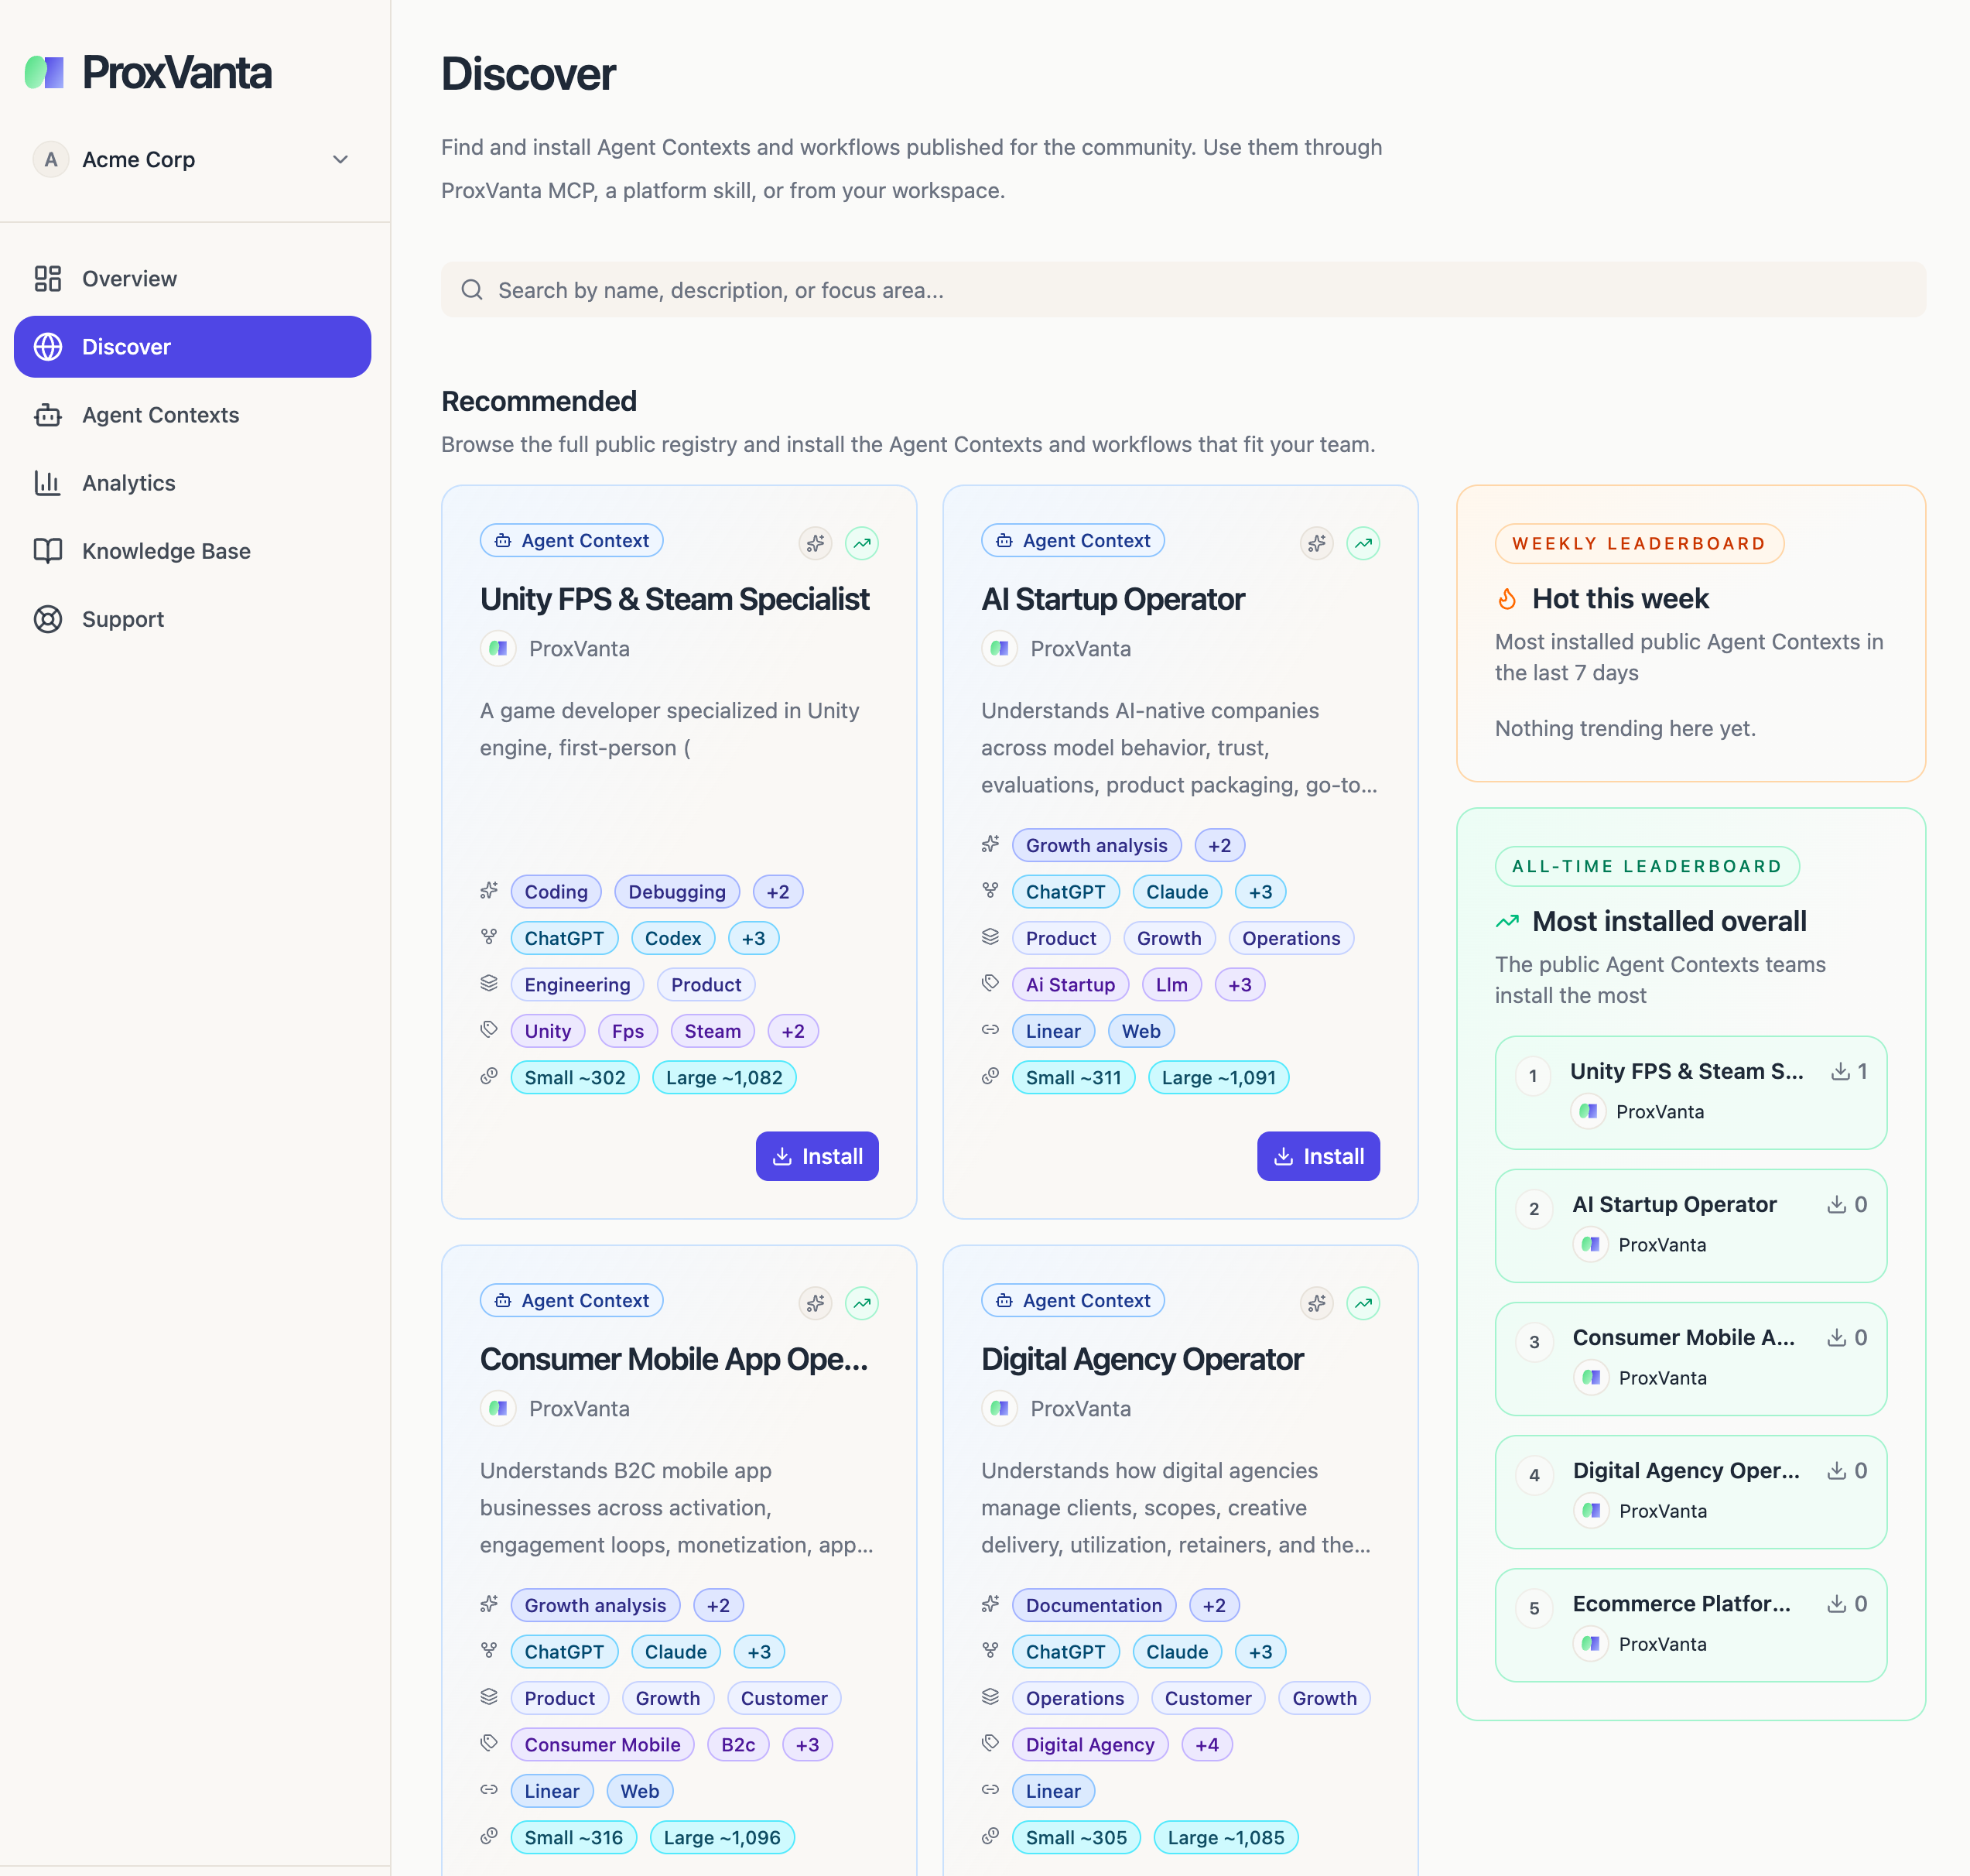Expand +2 after Steam tag on Unity card
This screenshot has width=1970, height=1876.
(x=793, y=1031)
